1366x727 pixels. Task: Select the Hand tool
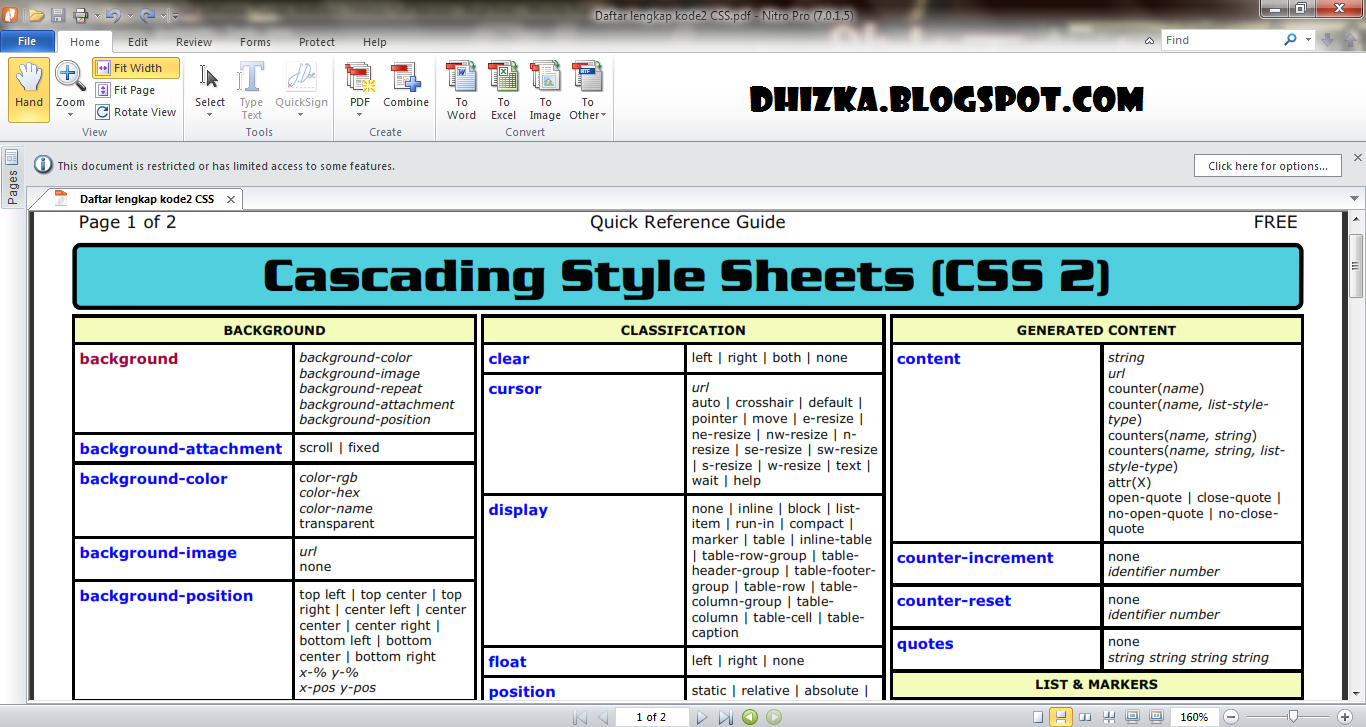tap(29, 89)
